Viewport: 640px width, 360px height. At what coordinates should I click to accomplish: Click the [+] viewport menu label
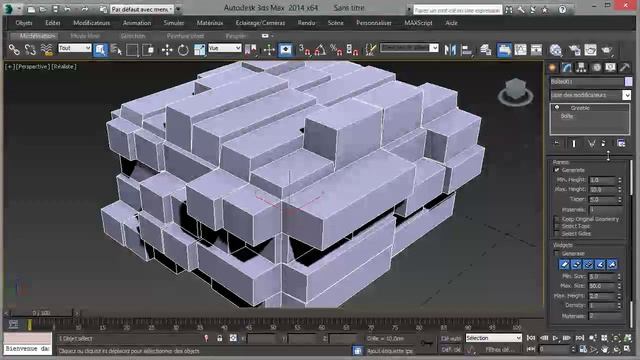click(10, 66)
